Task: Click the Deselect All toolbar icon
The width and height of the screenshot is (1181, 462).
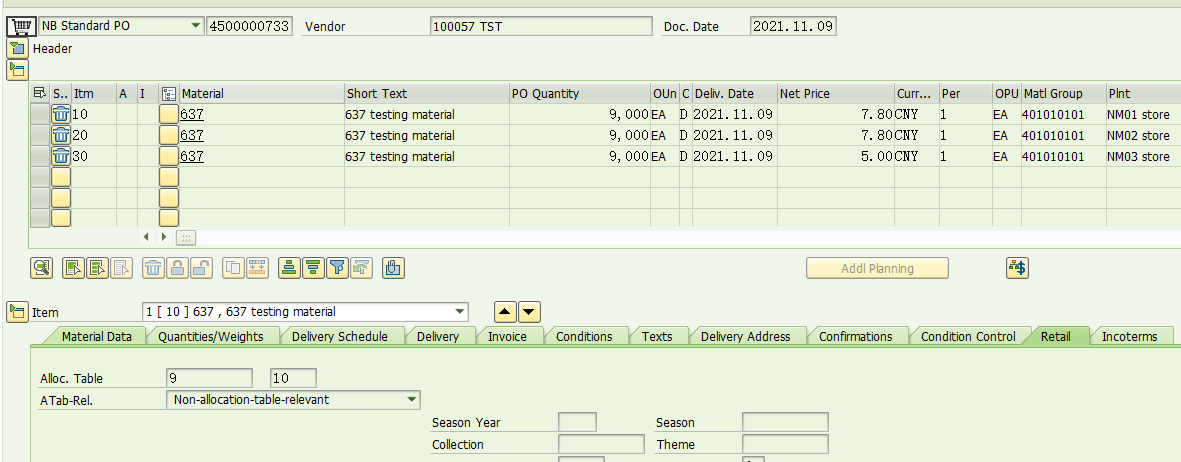Action: (x=122, y=268)
